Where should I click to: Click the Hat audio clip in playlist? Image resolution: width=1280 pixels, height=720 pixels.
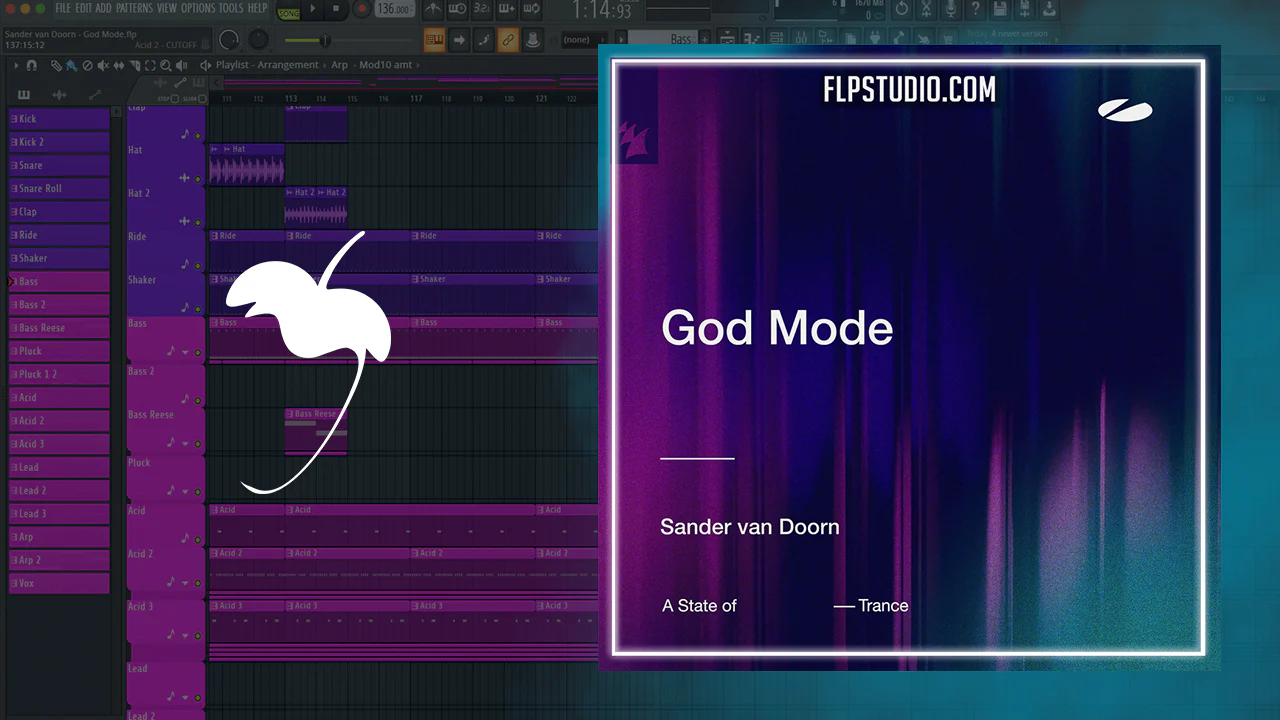point(247,164)
